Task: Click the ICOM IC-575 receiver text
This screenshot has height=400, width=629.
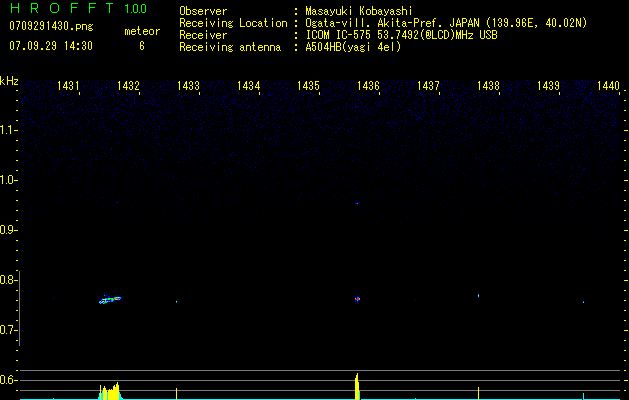Action: tap(401, 35)
